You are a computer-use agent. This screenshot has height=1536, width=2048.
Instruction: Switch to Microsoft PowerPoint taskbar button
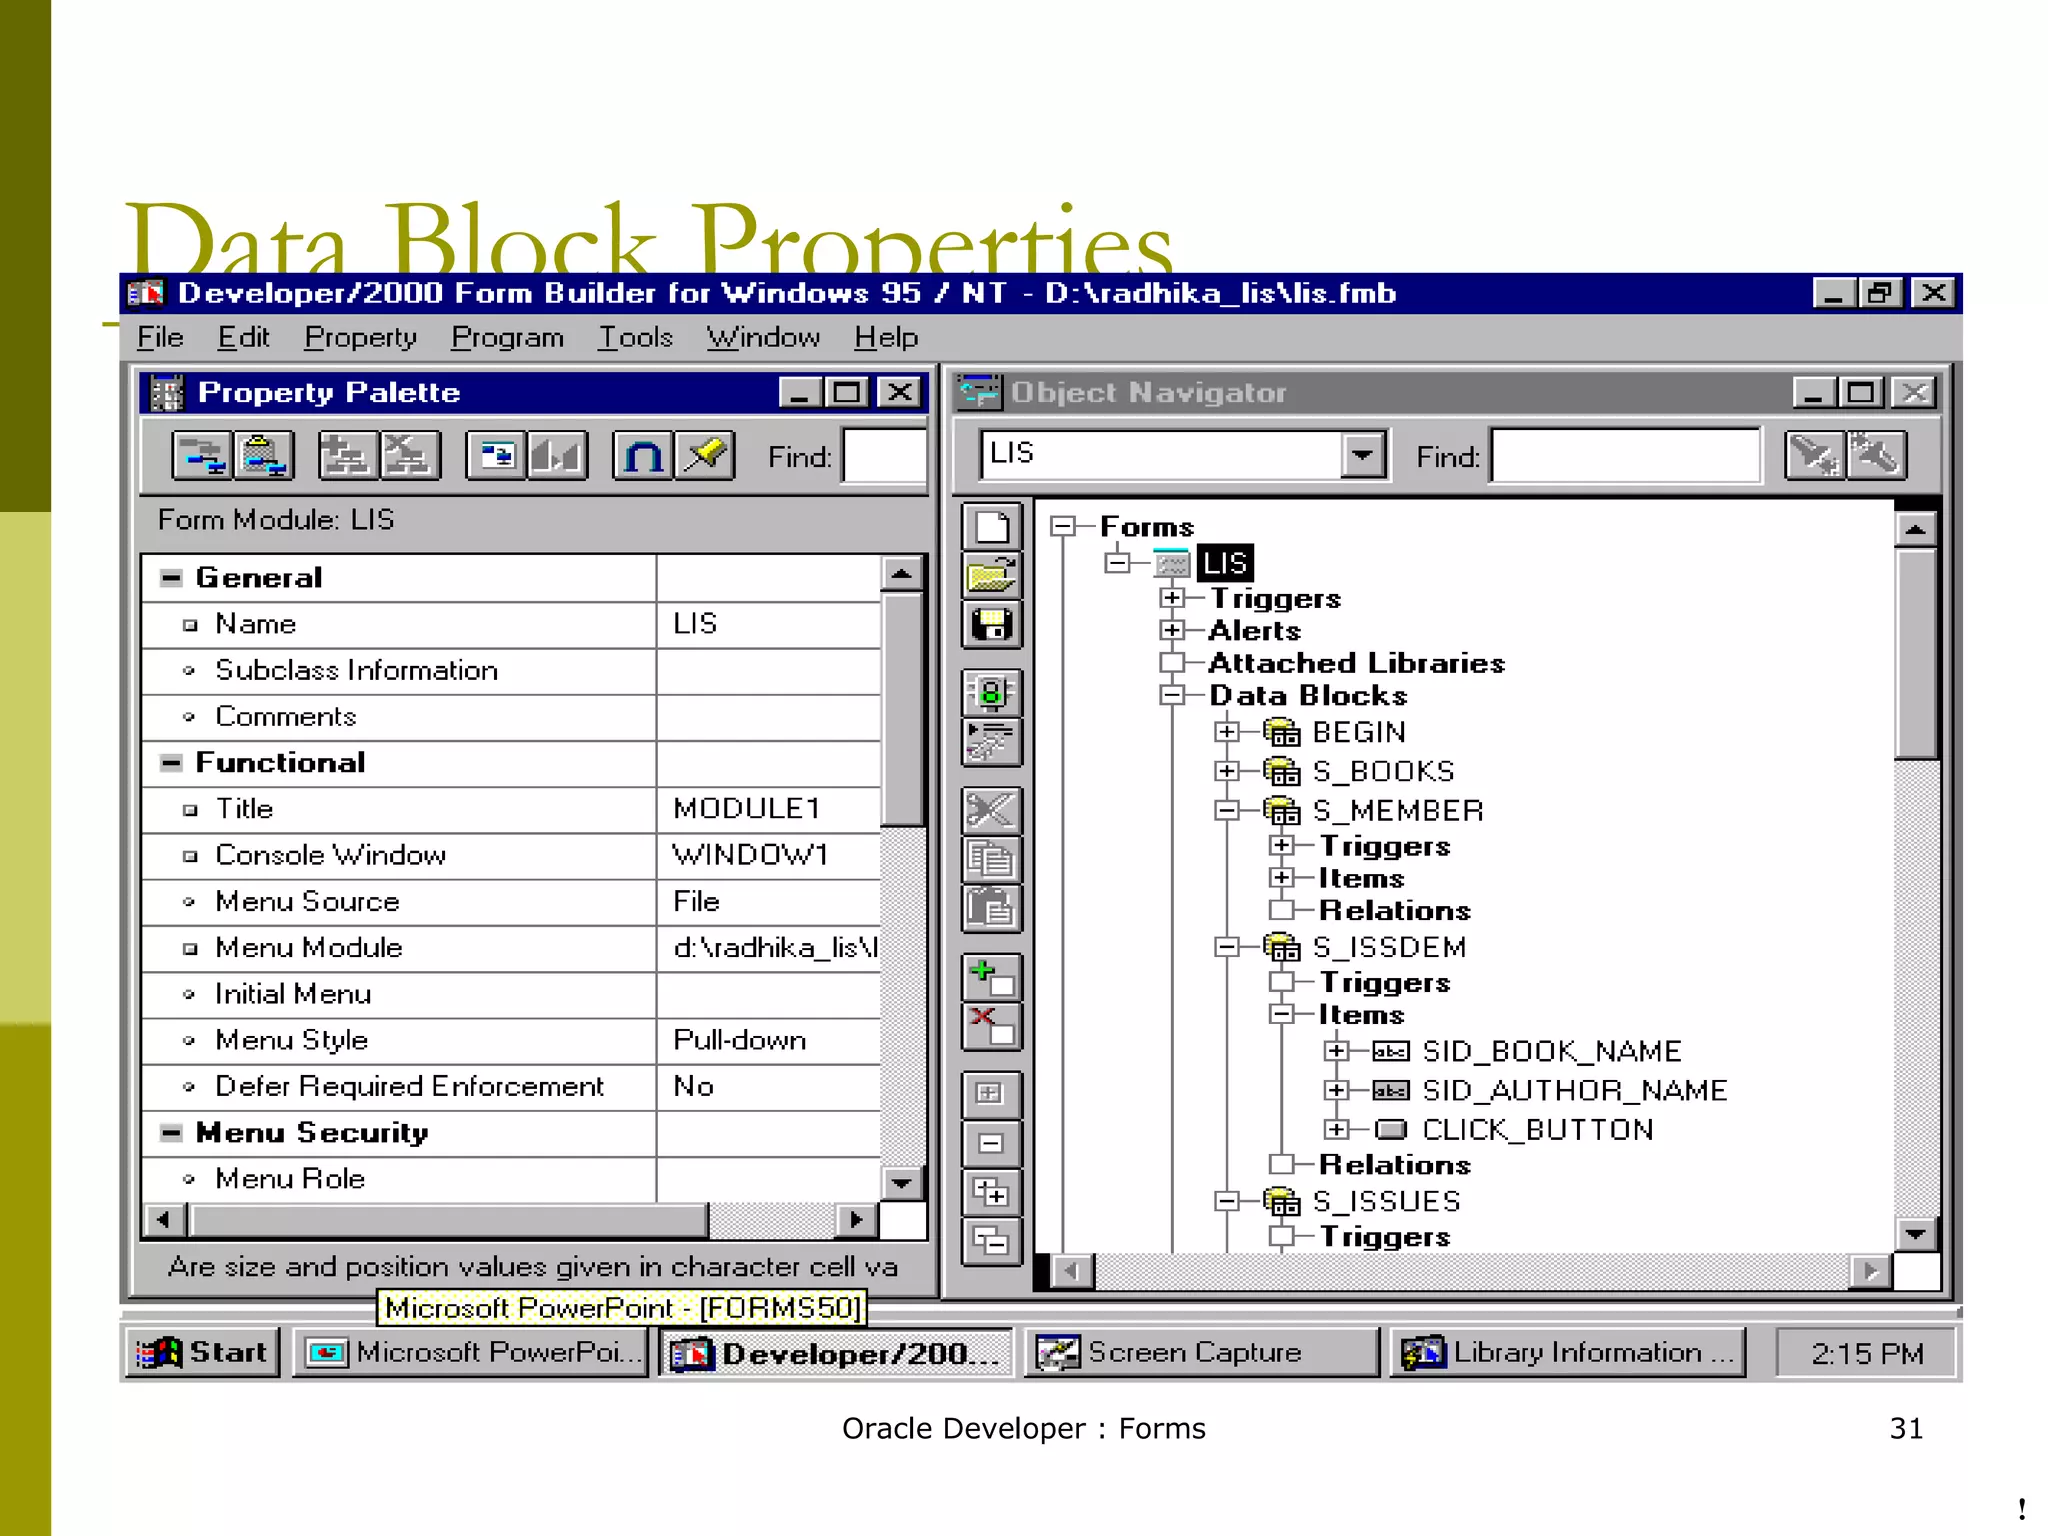coord(471,1353)
